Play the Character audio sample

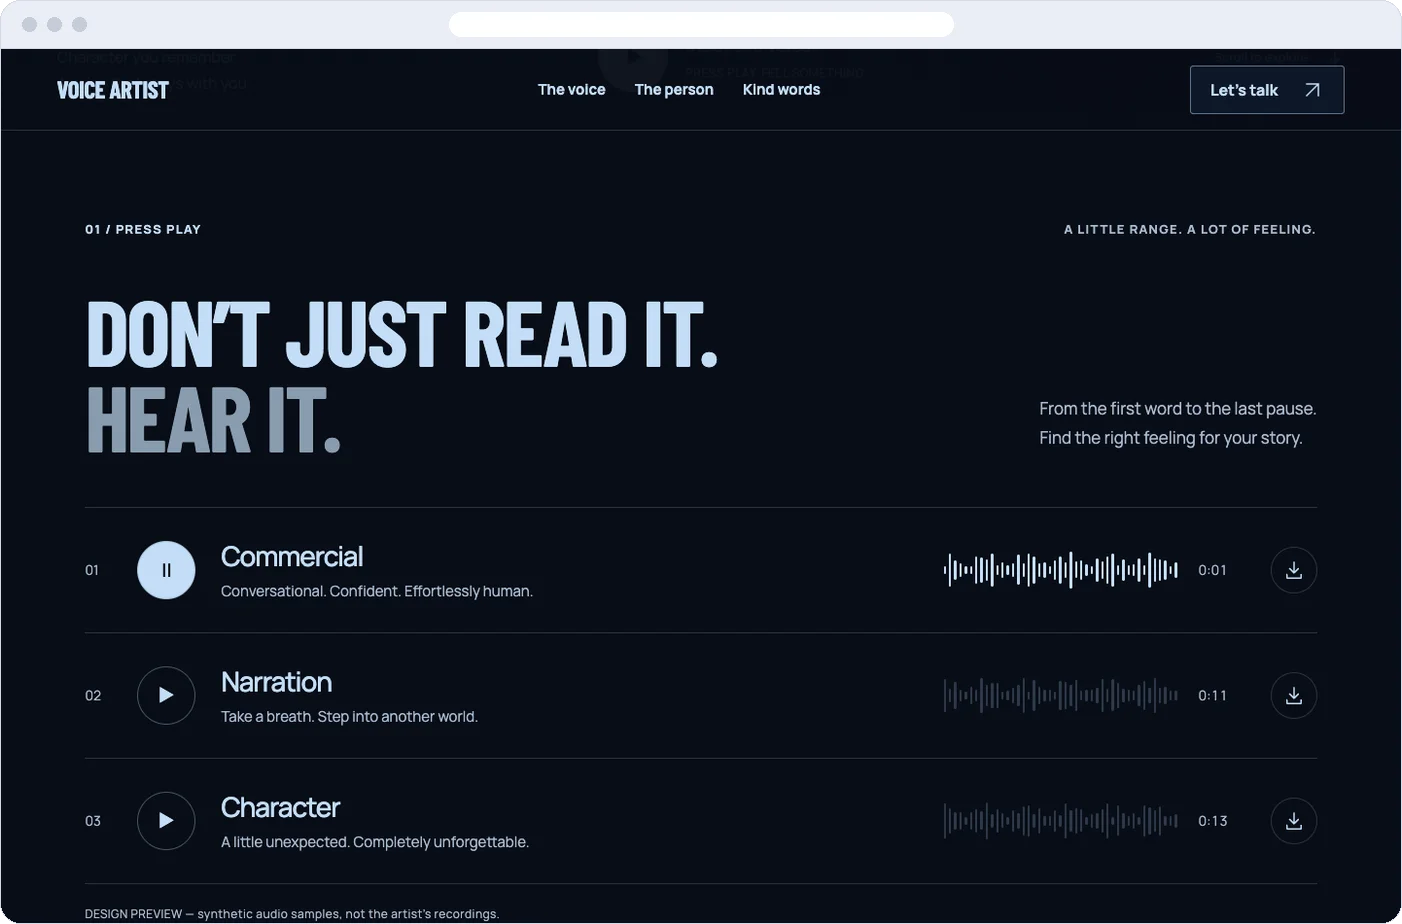tap(166, 821)
